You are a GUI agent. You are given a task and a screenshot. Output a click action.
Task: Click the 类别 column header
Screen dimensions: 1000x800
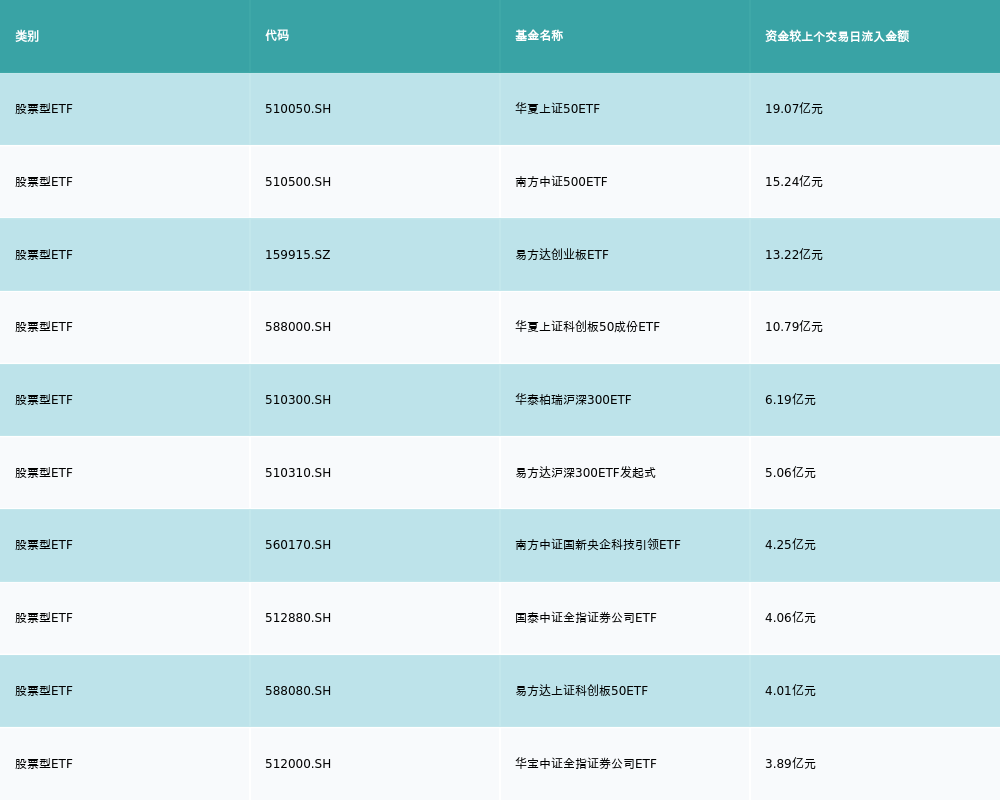[27, 36]
